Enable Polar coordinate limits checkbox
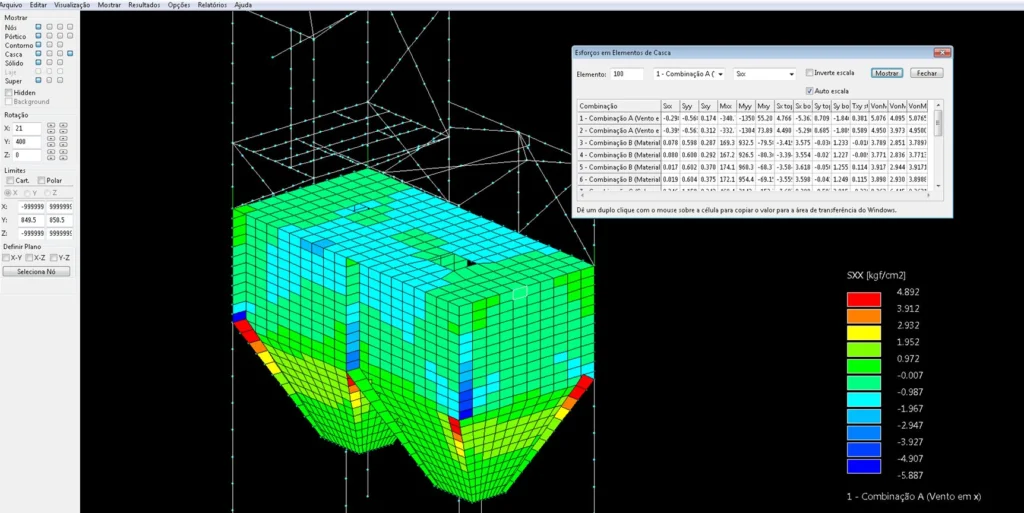Image resolution: width=1024 pixels, height=513 pixels. [39, 180]
